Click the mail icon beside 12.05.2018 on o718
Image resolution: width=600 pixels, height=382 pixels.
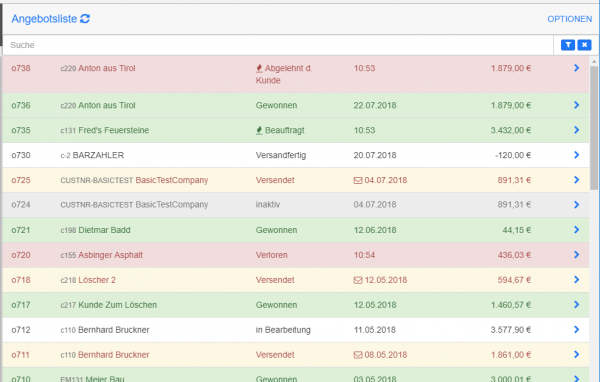(x=358, y=280)
